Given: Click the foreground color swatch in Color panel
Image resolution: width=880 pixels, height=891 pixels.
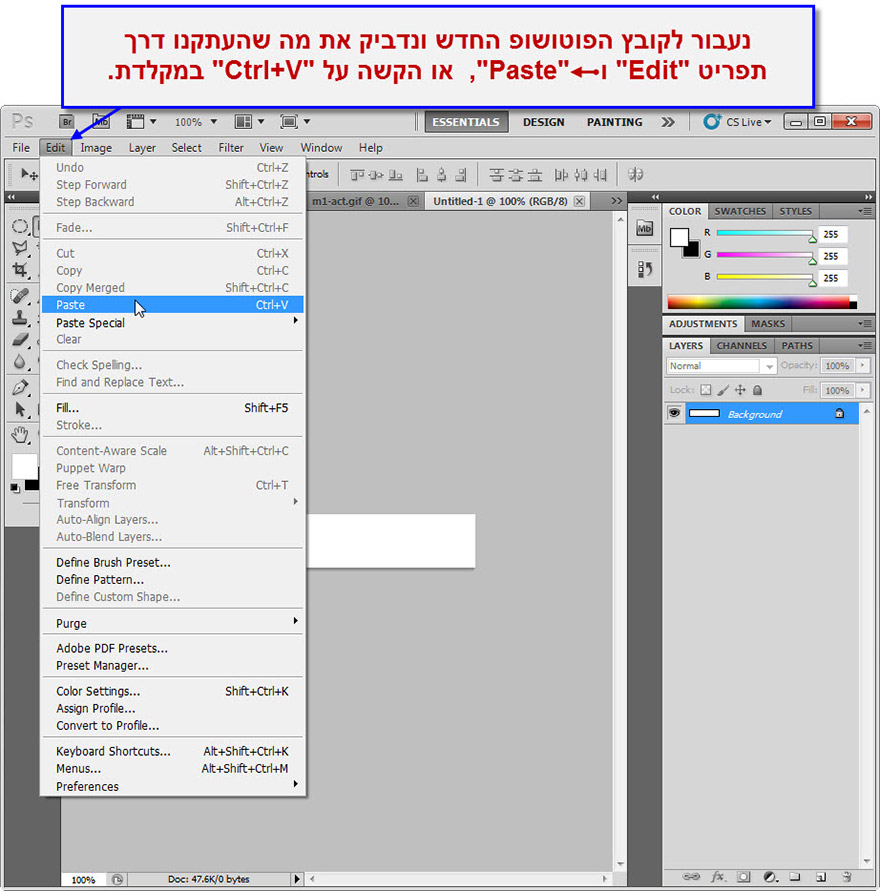Looking at the screenshot, I should pyautogui.click(x=679, y=237).
